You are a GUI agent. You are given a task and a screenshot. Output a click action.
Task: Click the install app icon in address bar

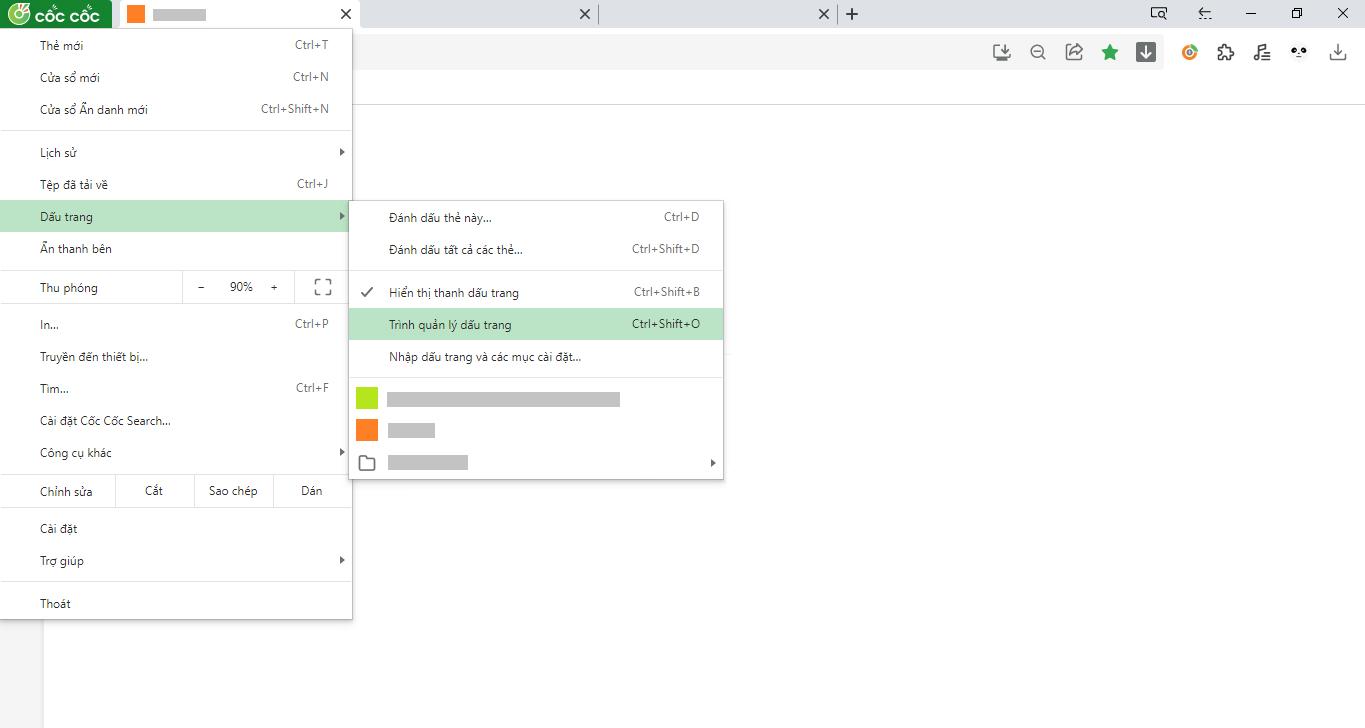pos(1002,52)
